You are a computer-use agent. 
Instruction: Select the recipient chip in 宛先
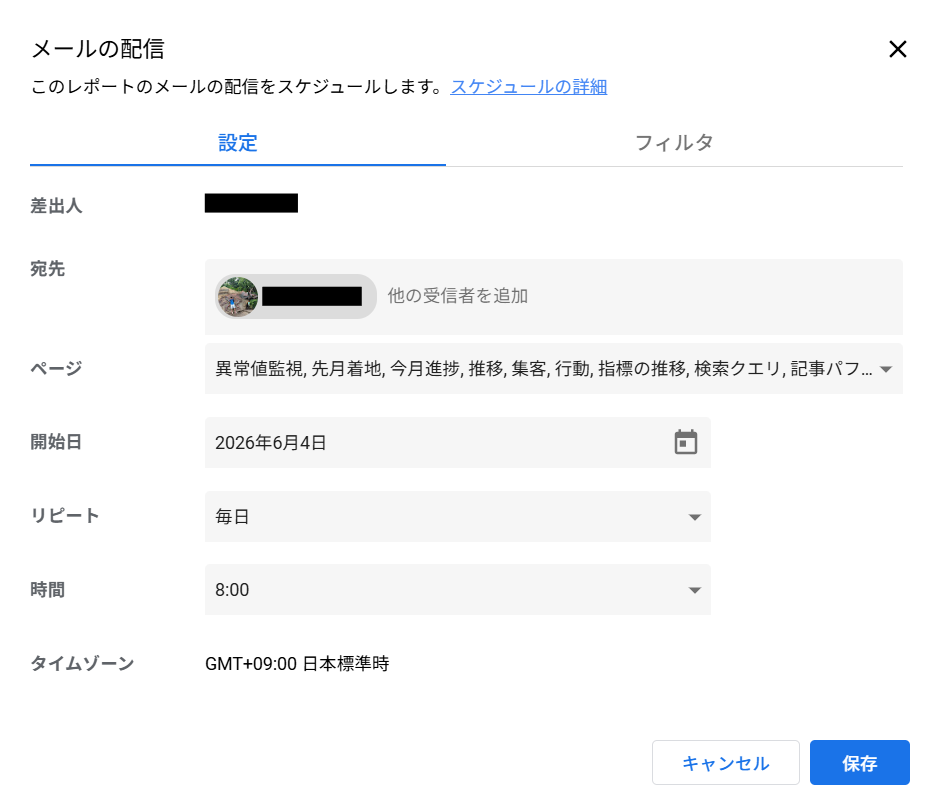296,296
